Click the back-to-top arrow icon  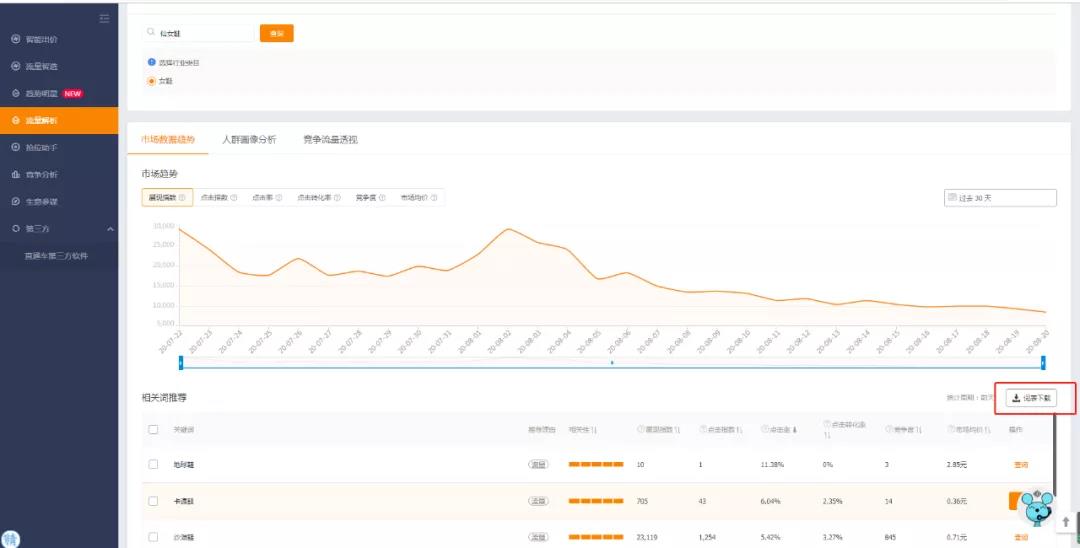(x=1066, y=522)
